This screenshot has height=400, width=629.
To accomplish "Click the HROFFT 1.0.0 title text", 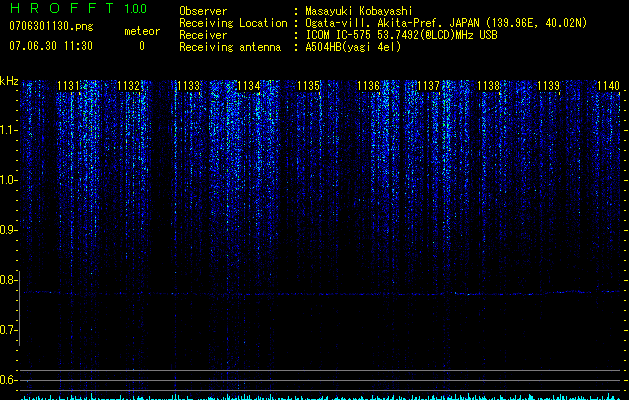I will (78, 8).
